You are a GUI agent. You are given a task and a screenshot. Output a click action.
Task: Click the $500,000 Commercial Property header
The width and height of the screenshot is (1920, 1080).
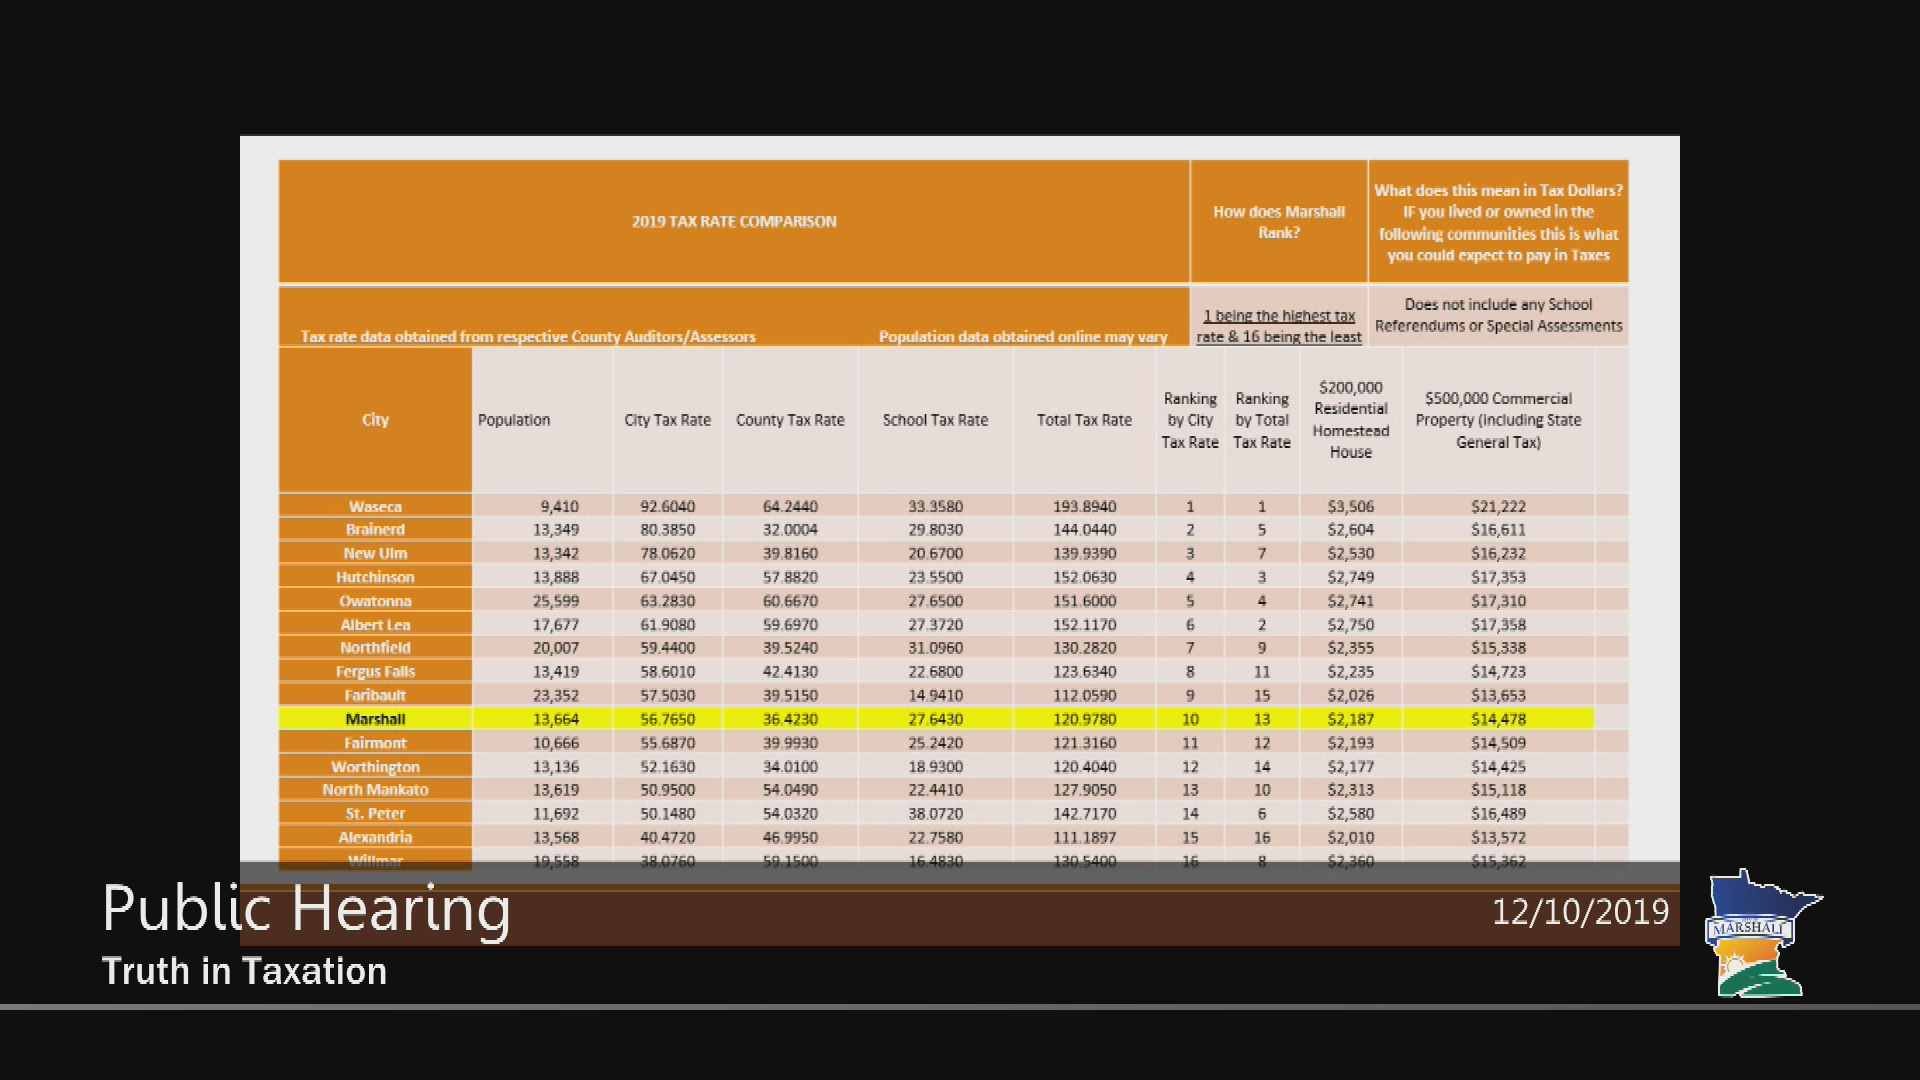click(1498, 420)
